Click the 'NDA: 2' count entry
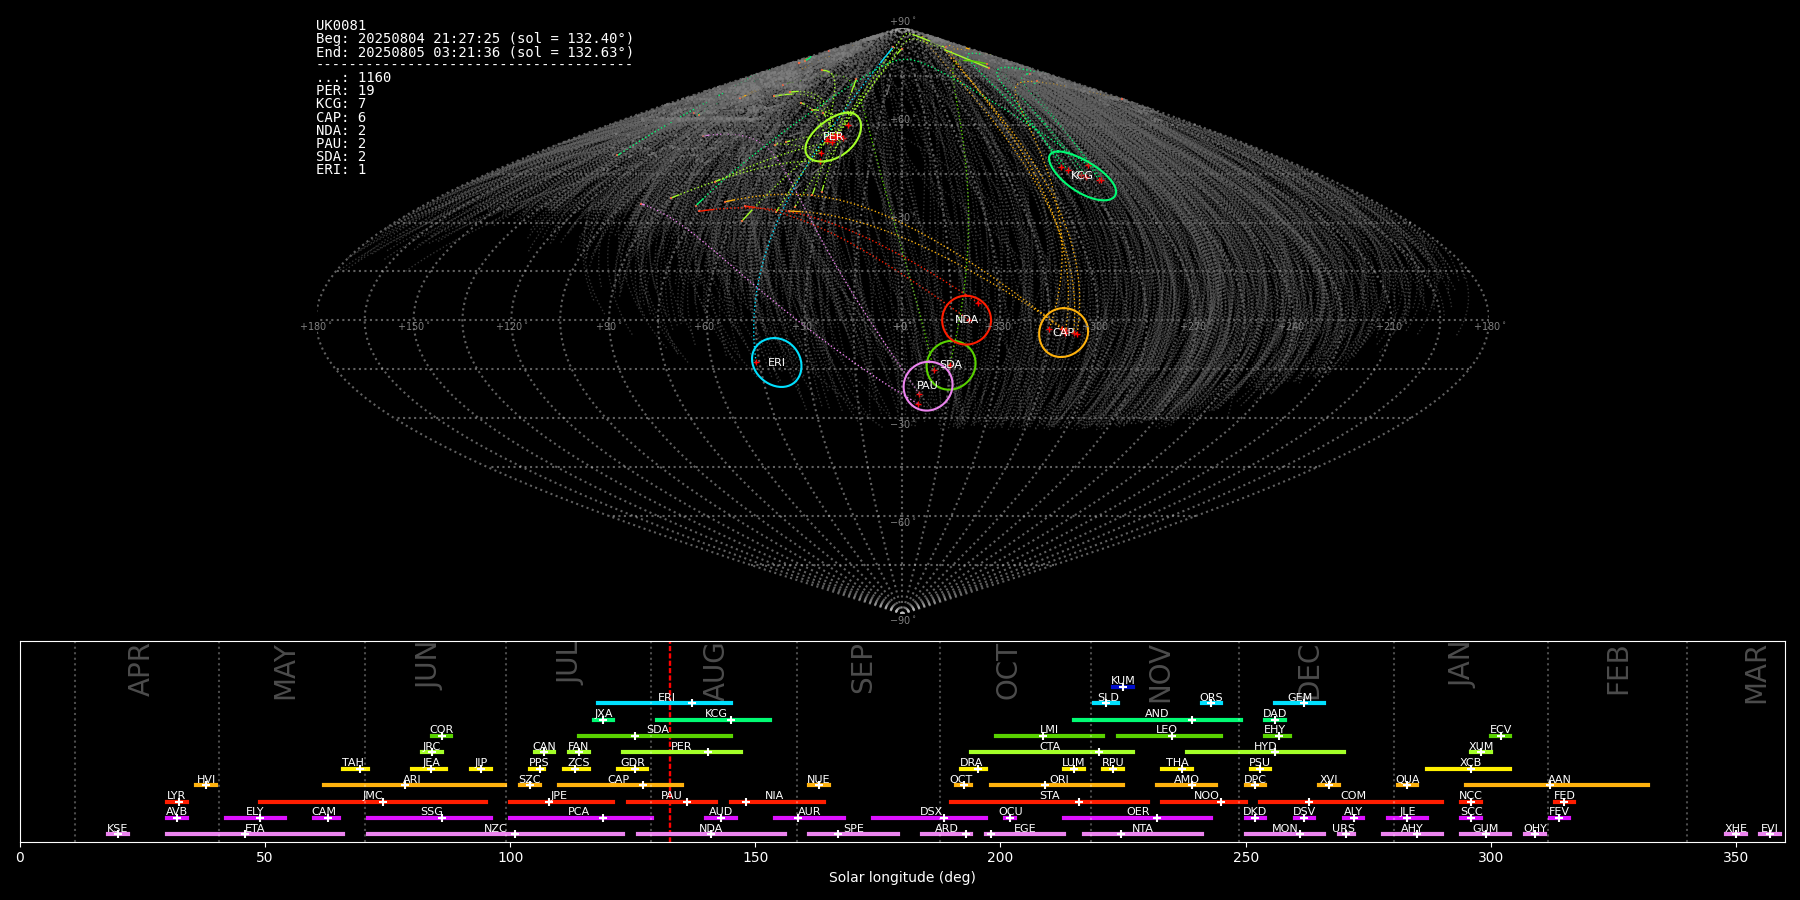This screenshot has width=1800, height=900. pos(341,130)
